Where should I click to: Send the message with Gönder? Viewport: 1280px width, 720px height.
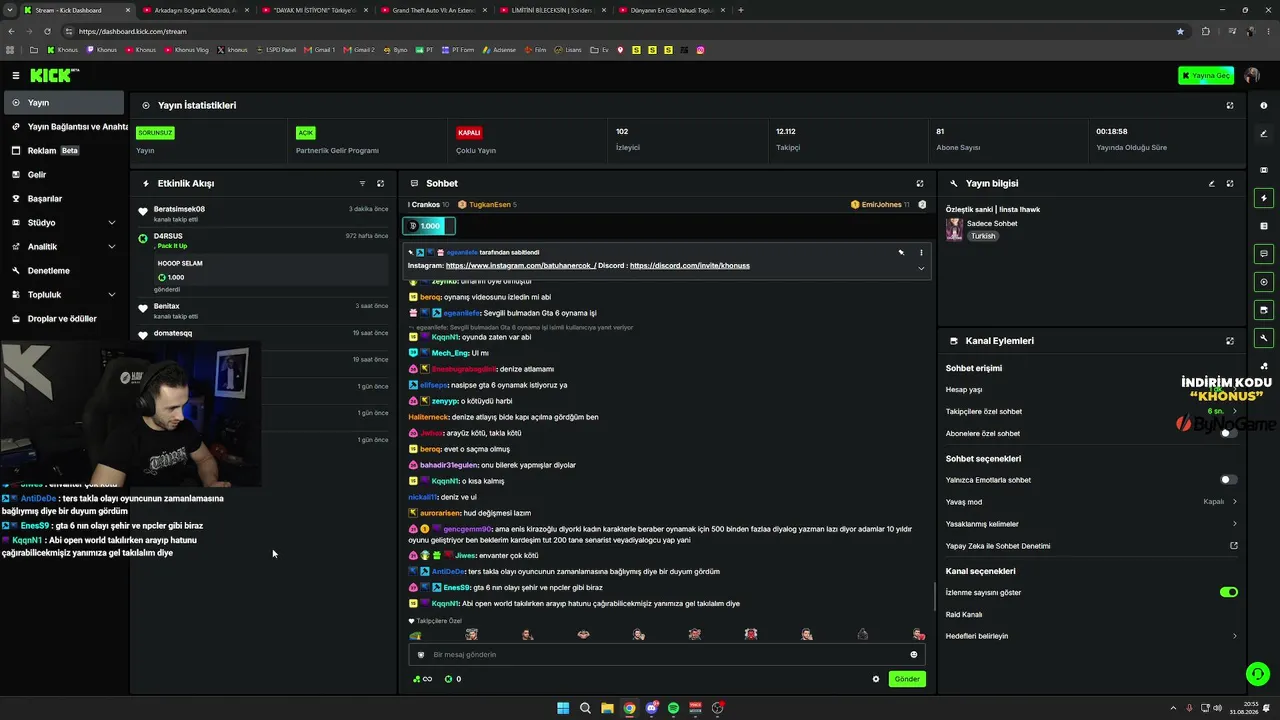(907, 679)
